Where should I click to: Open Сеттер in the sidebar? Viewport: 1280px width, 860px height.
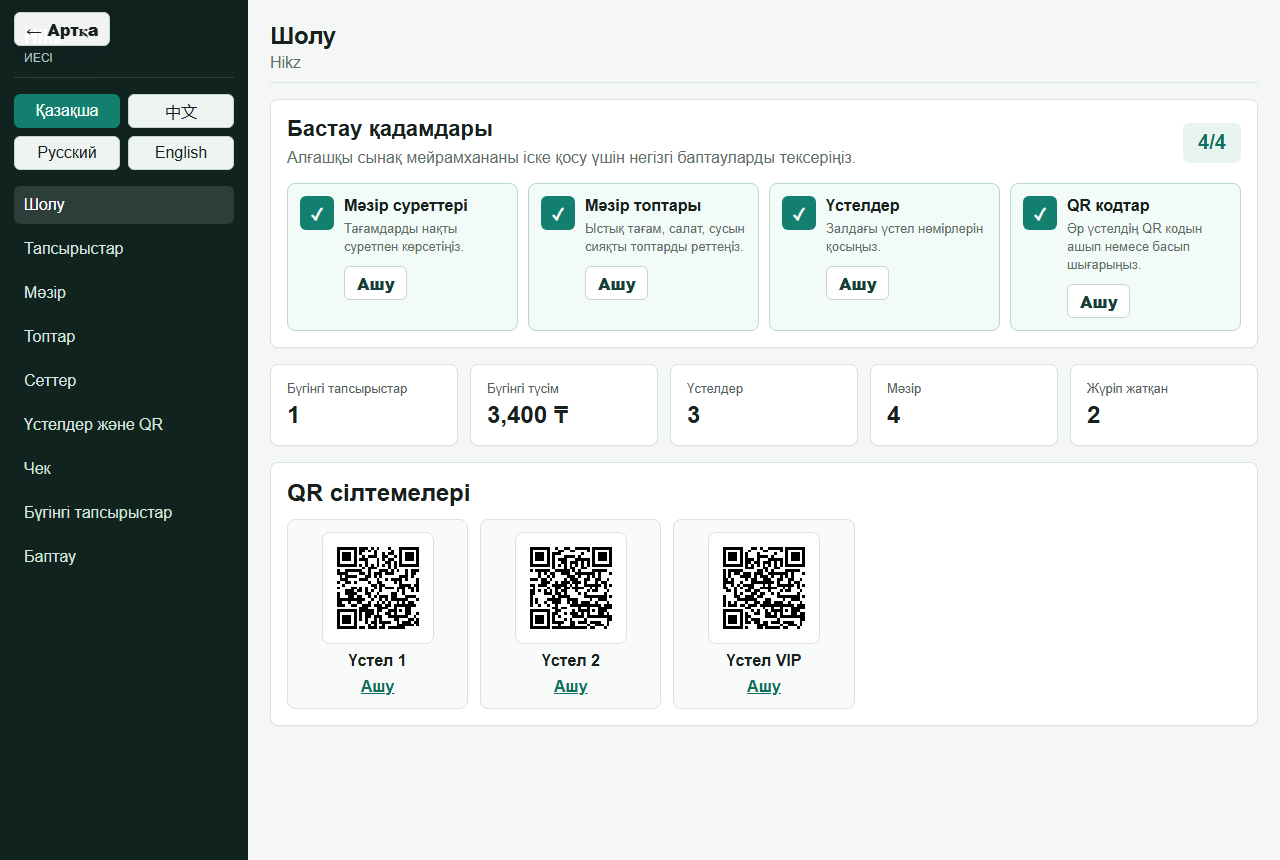[x=124, y=381]
